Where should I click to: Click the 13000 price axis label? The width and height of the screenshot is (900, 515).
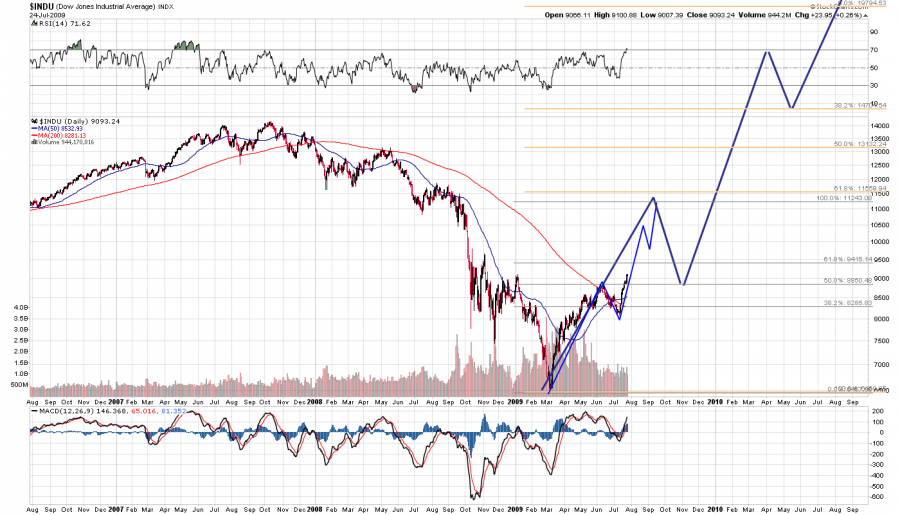coord(880,152)
